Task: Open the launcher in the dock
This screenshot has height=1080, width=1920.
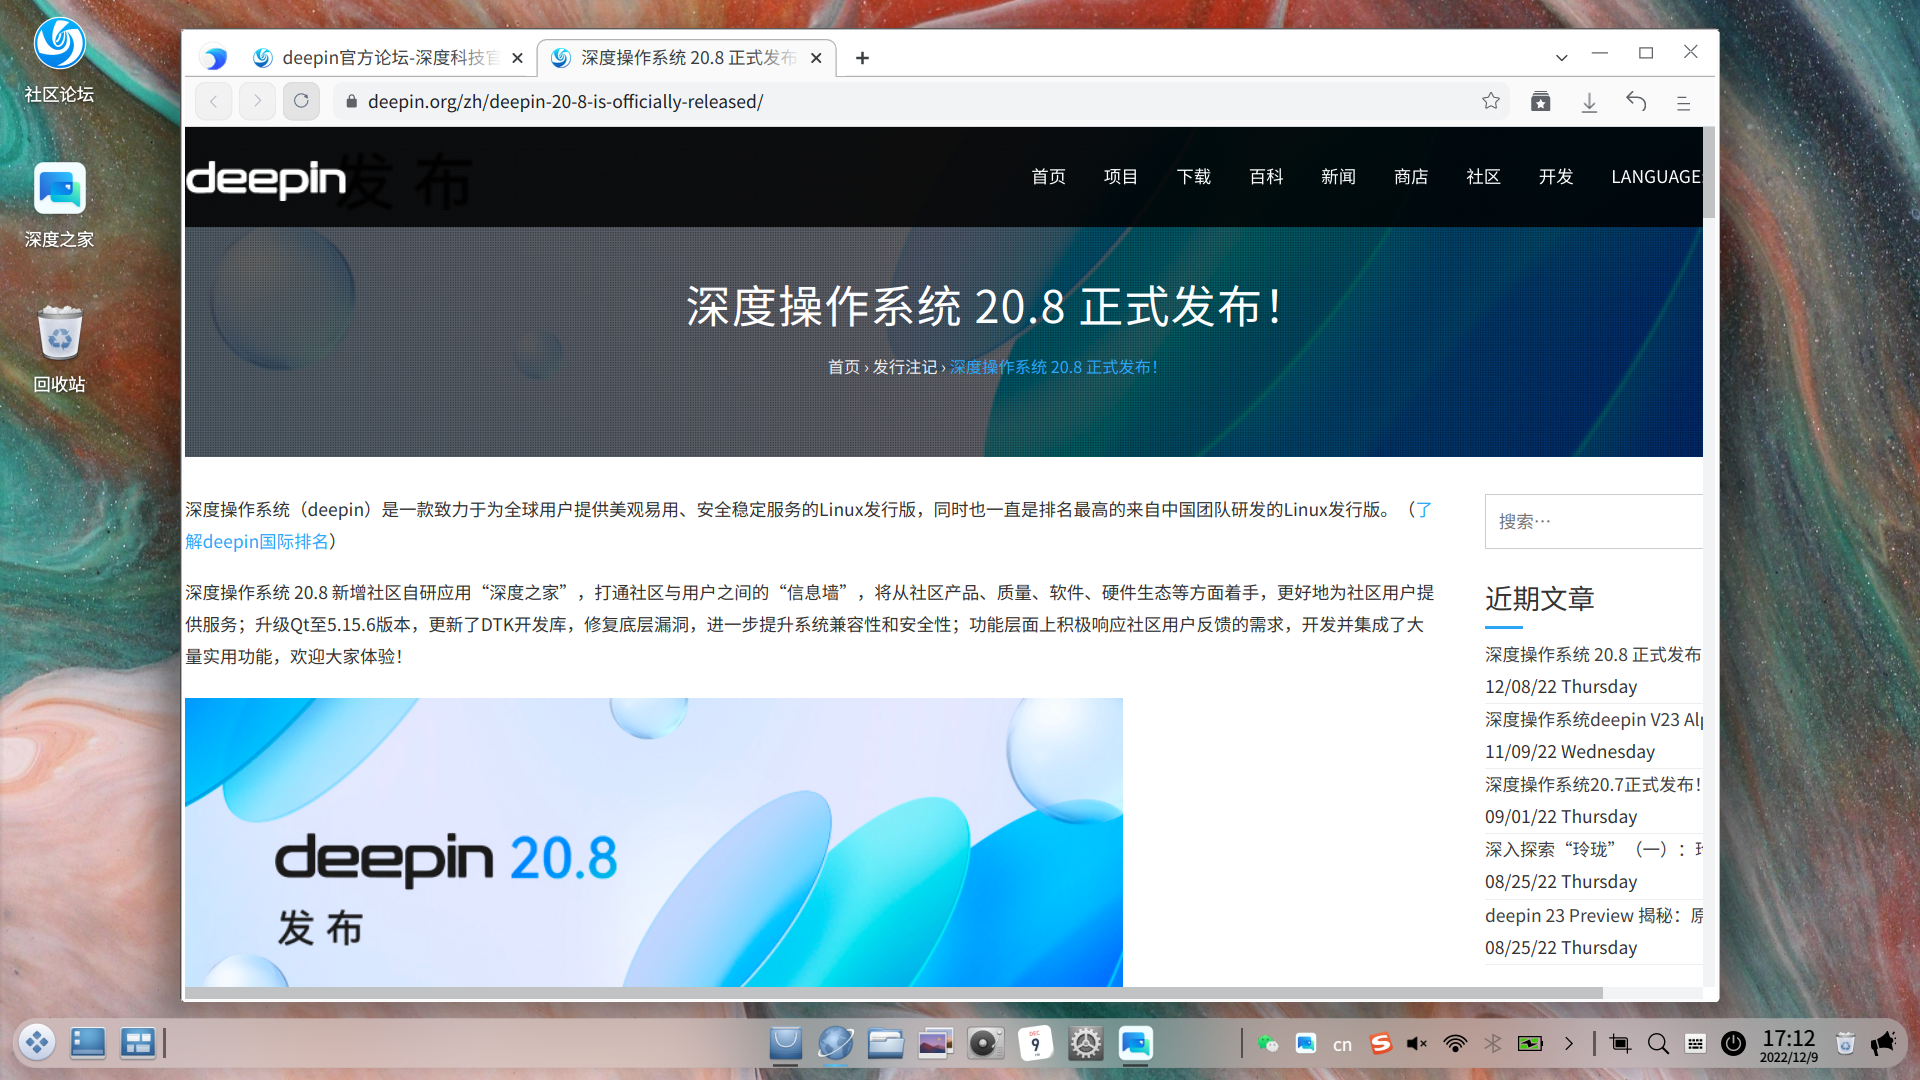Action: (37, 1043)
